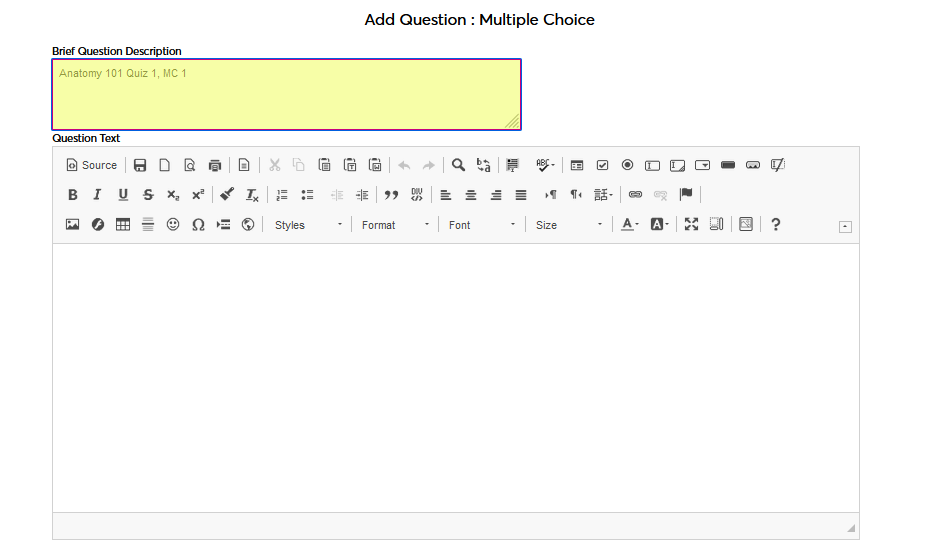
Task: Open the About CKEditor question mark button
Action: 775,225
